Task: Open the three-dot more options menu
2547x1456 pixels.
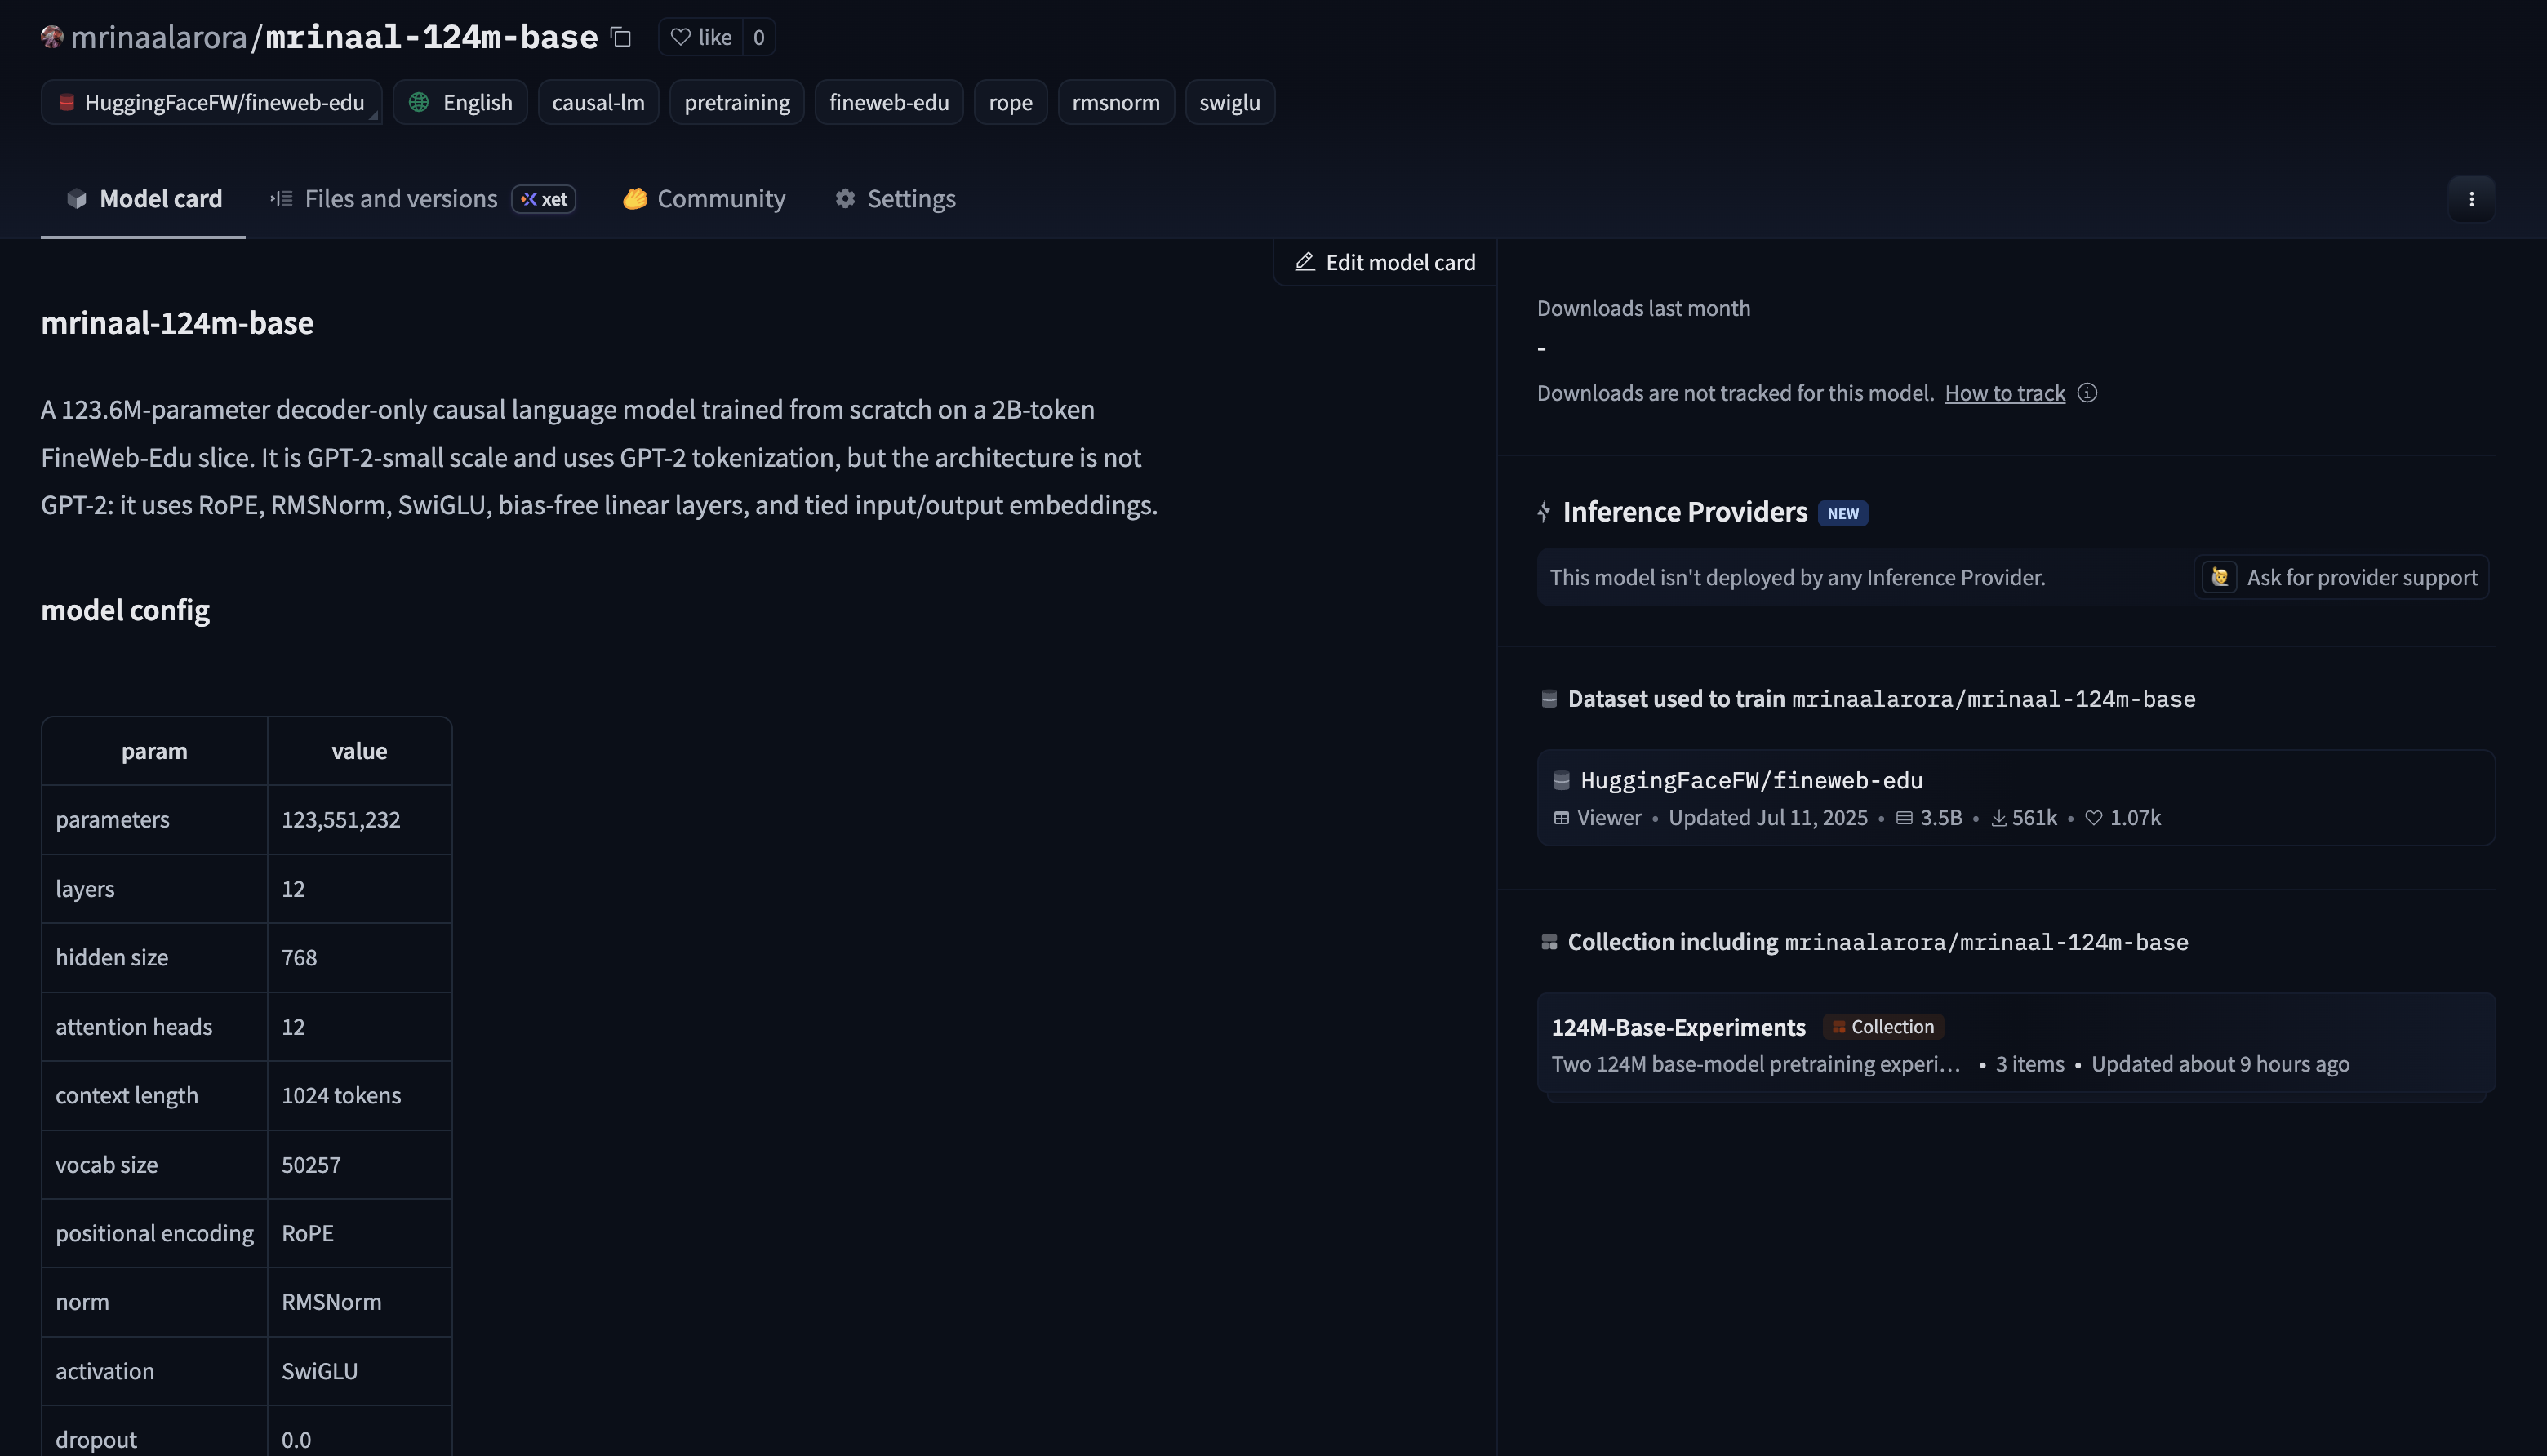Action: [x=2471, y=199]
